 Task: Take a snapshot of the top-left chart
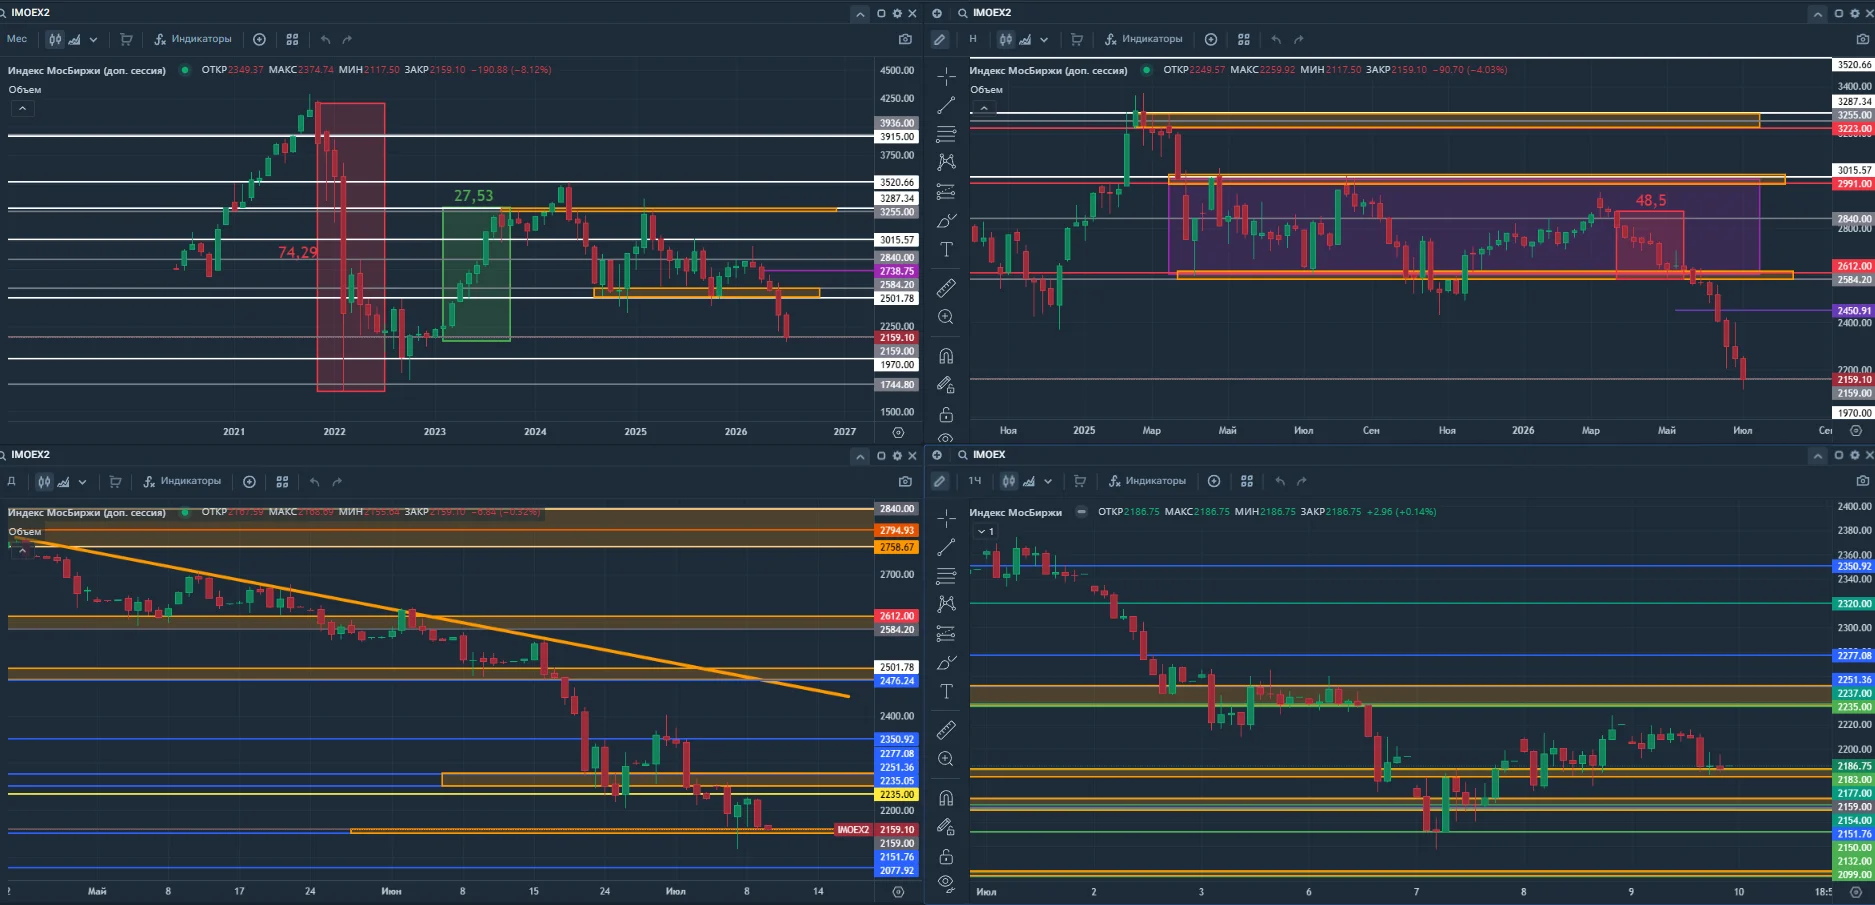[905, 39]
